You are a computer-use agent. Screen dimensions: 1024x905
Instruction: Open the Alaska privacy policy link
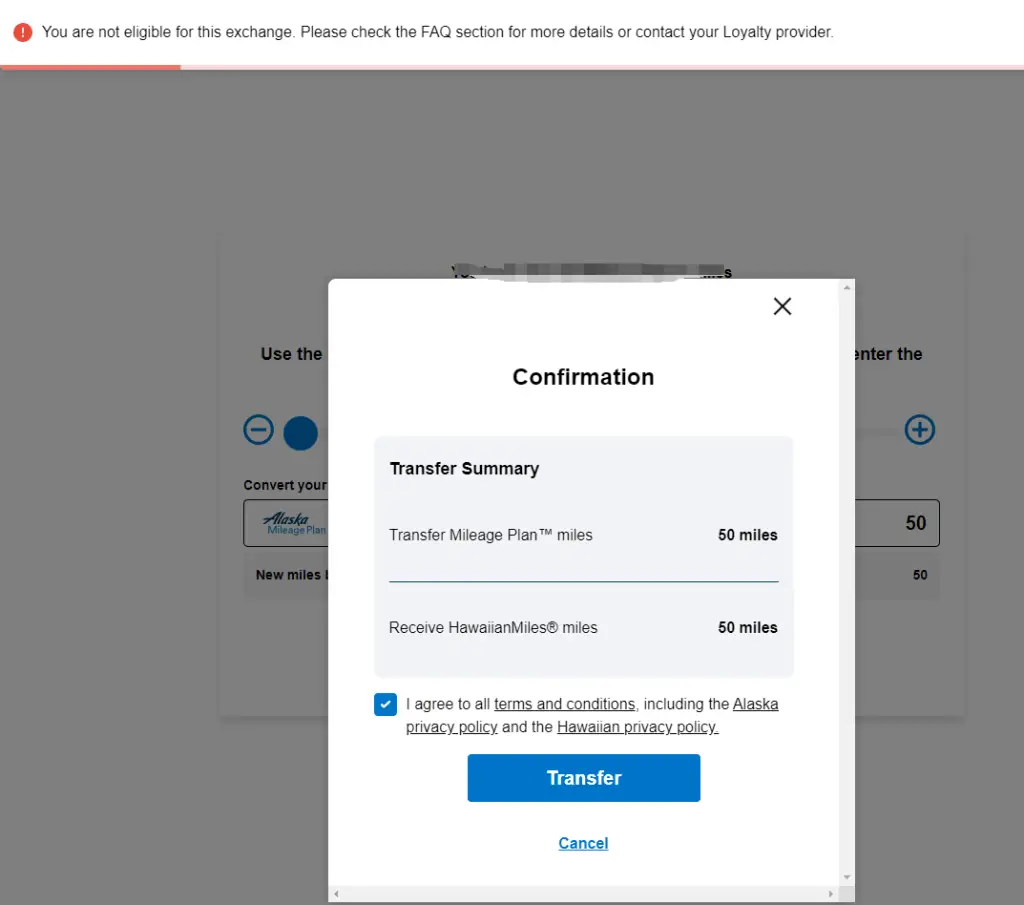[755, 704]
